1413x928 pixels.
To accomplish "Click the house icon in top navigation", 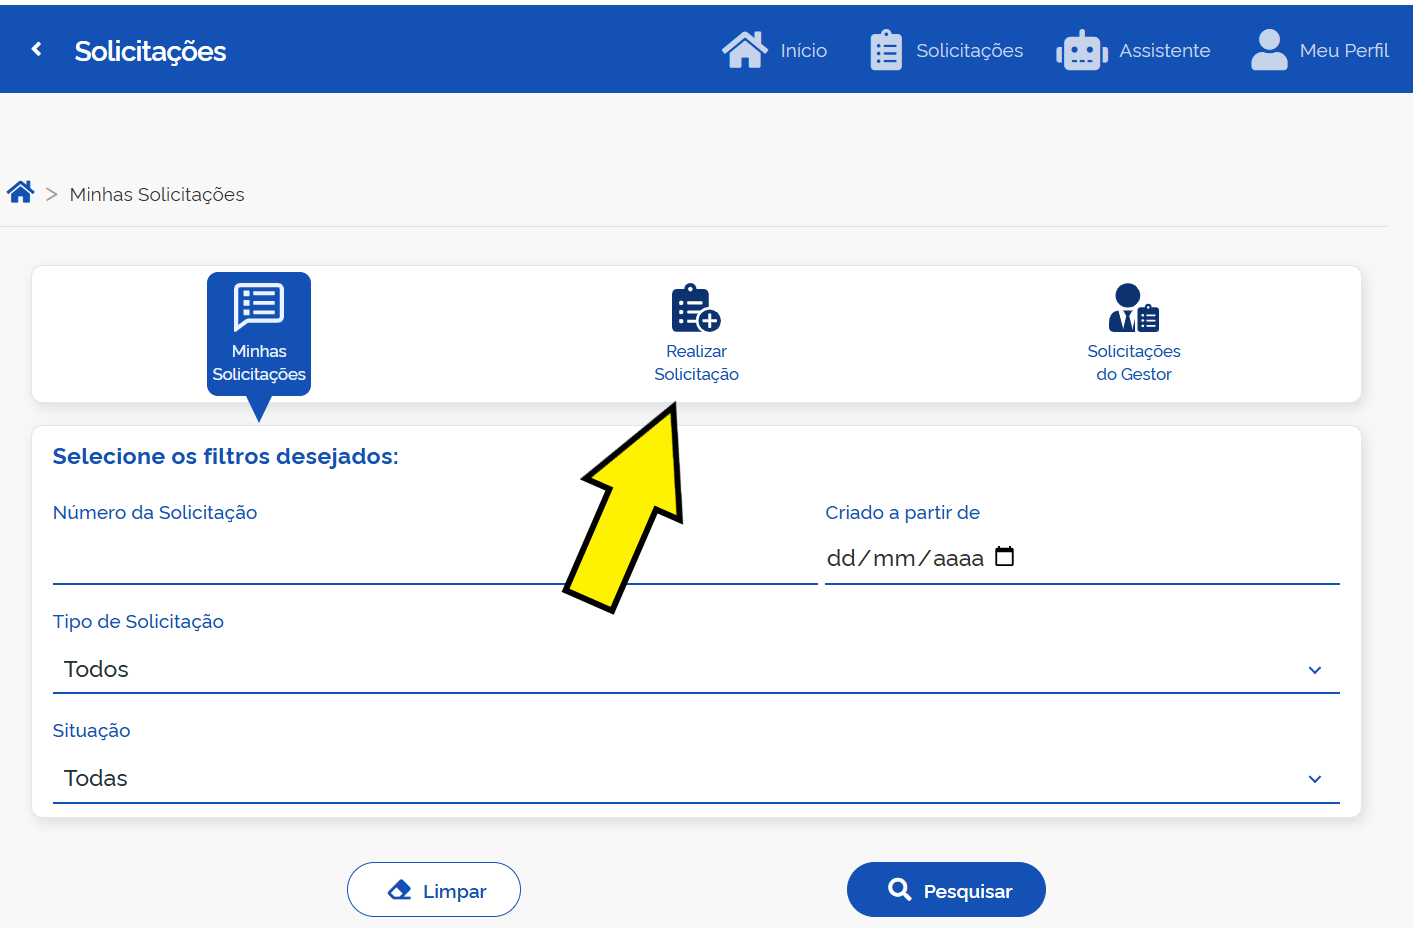I will point(744,50).
